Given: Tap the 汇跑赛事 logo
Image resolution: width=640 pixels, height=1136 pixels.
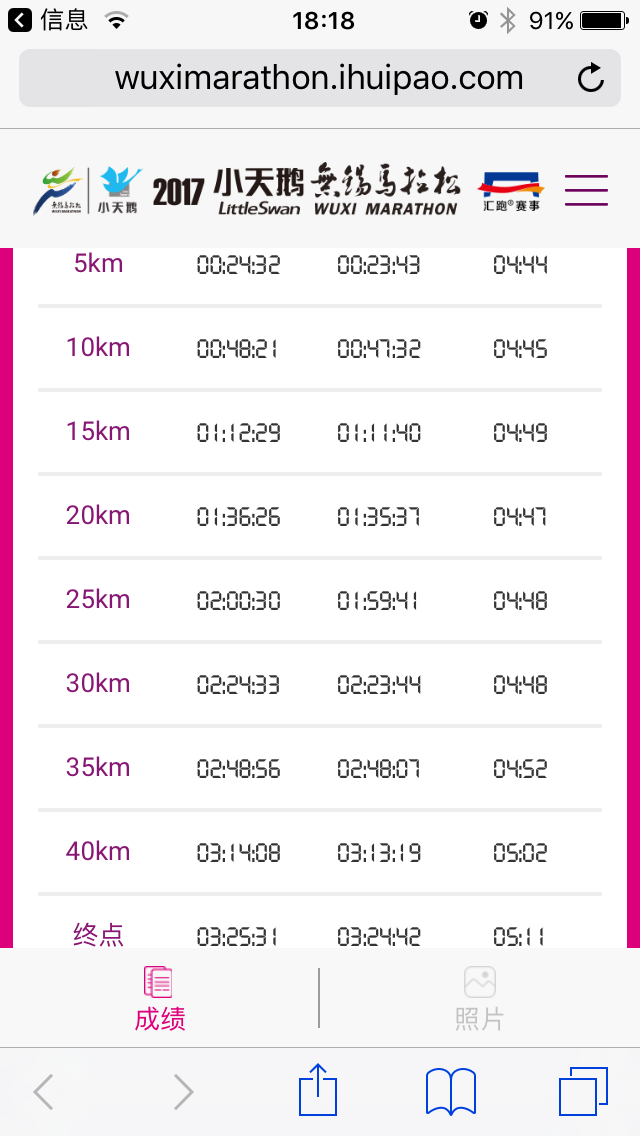Looking at the screenshot, I should (x=511, y=191).
